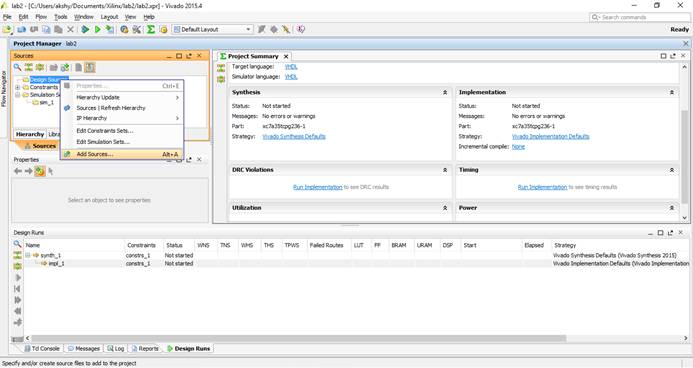Click the Redo icon in main toolbar
The width and height of the screenshot is (693, 368).
tap(34, 30)
